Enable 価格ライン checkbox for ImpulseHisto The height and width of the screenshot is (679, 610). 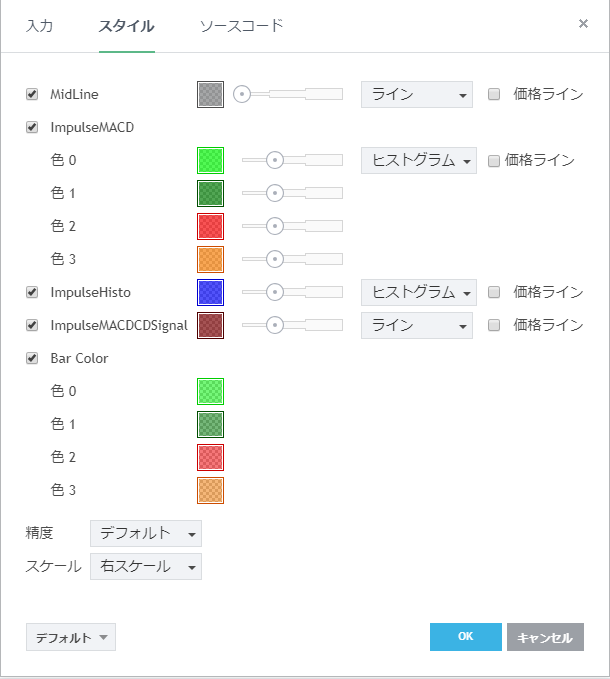[494, 292]
